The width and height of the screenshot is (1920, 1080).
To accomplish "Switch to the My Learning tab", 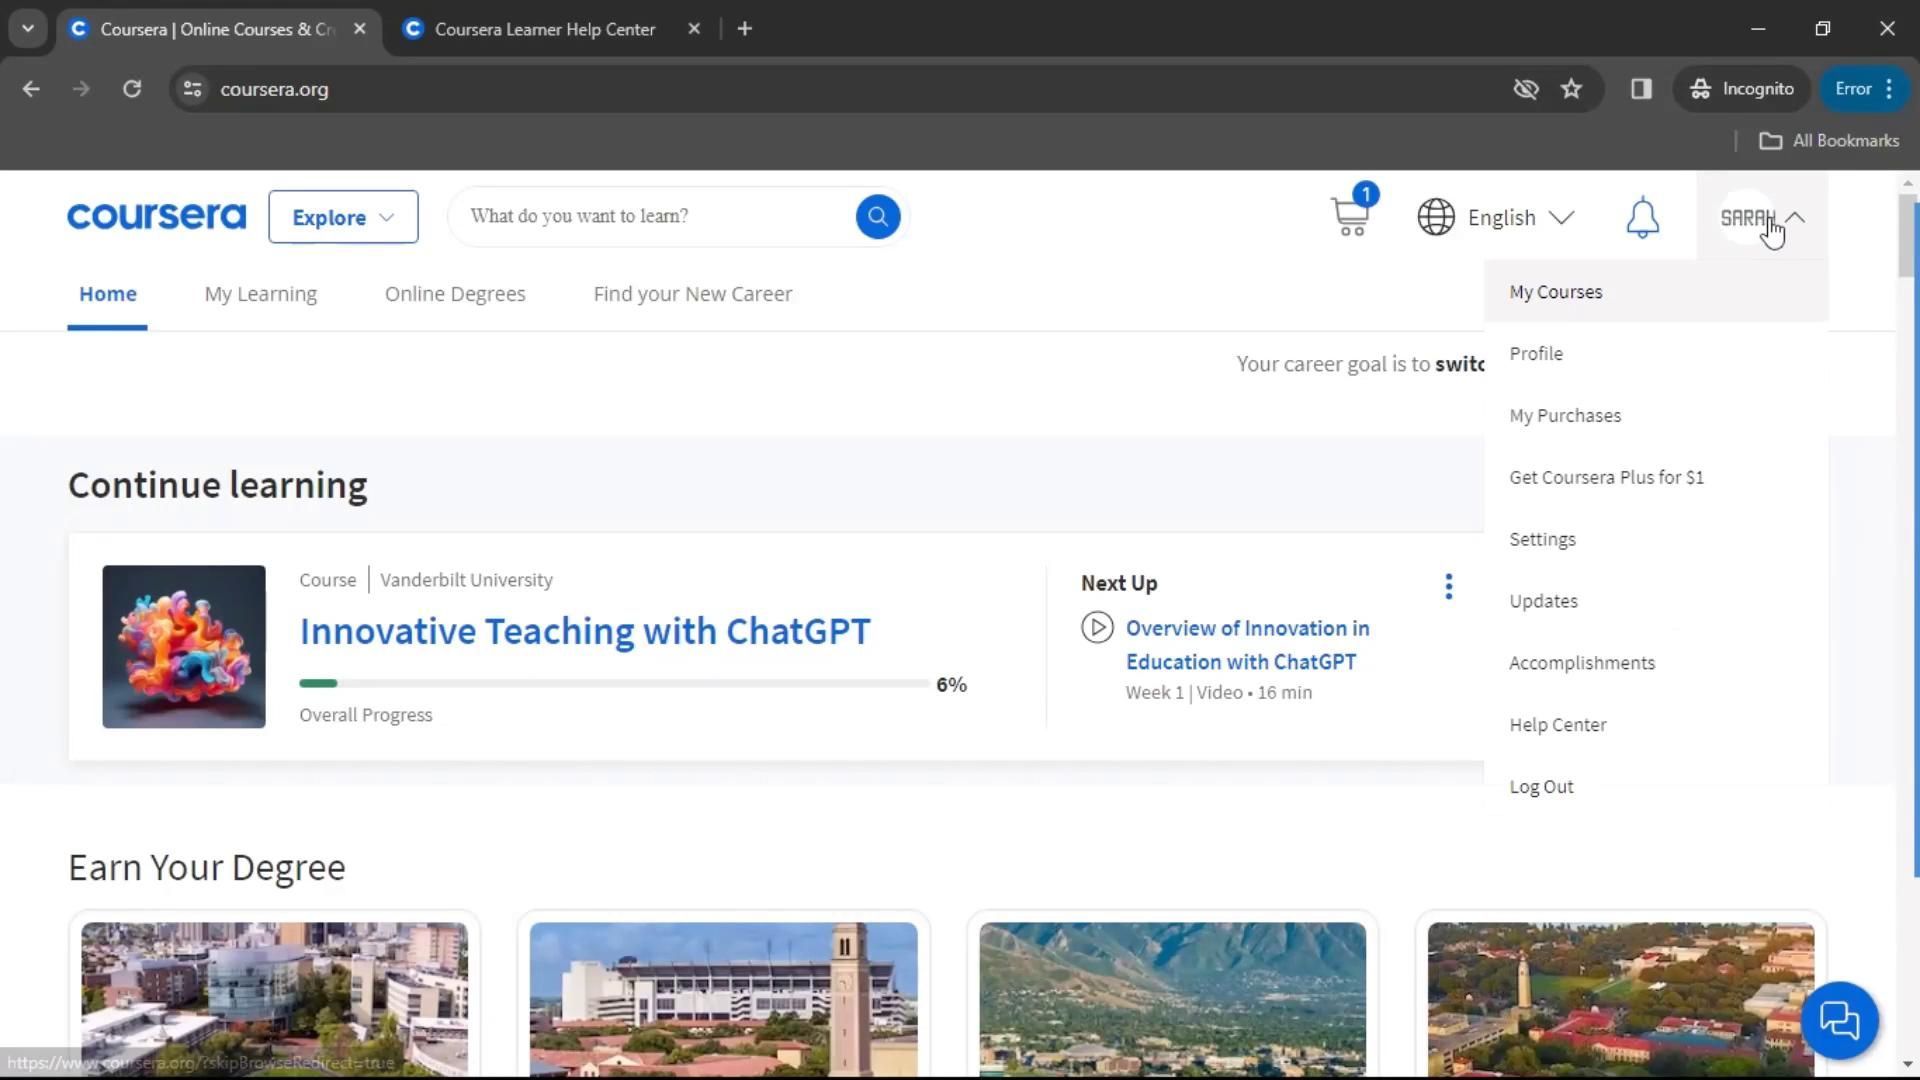I will [x=260, y=294].
